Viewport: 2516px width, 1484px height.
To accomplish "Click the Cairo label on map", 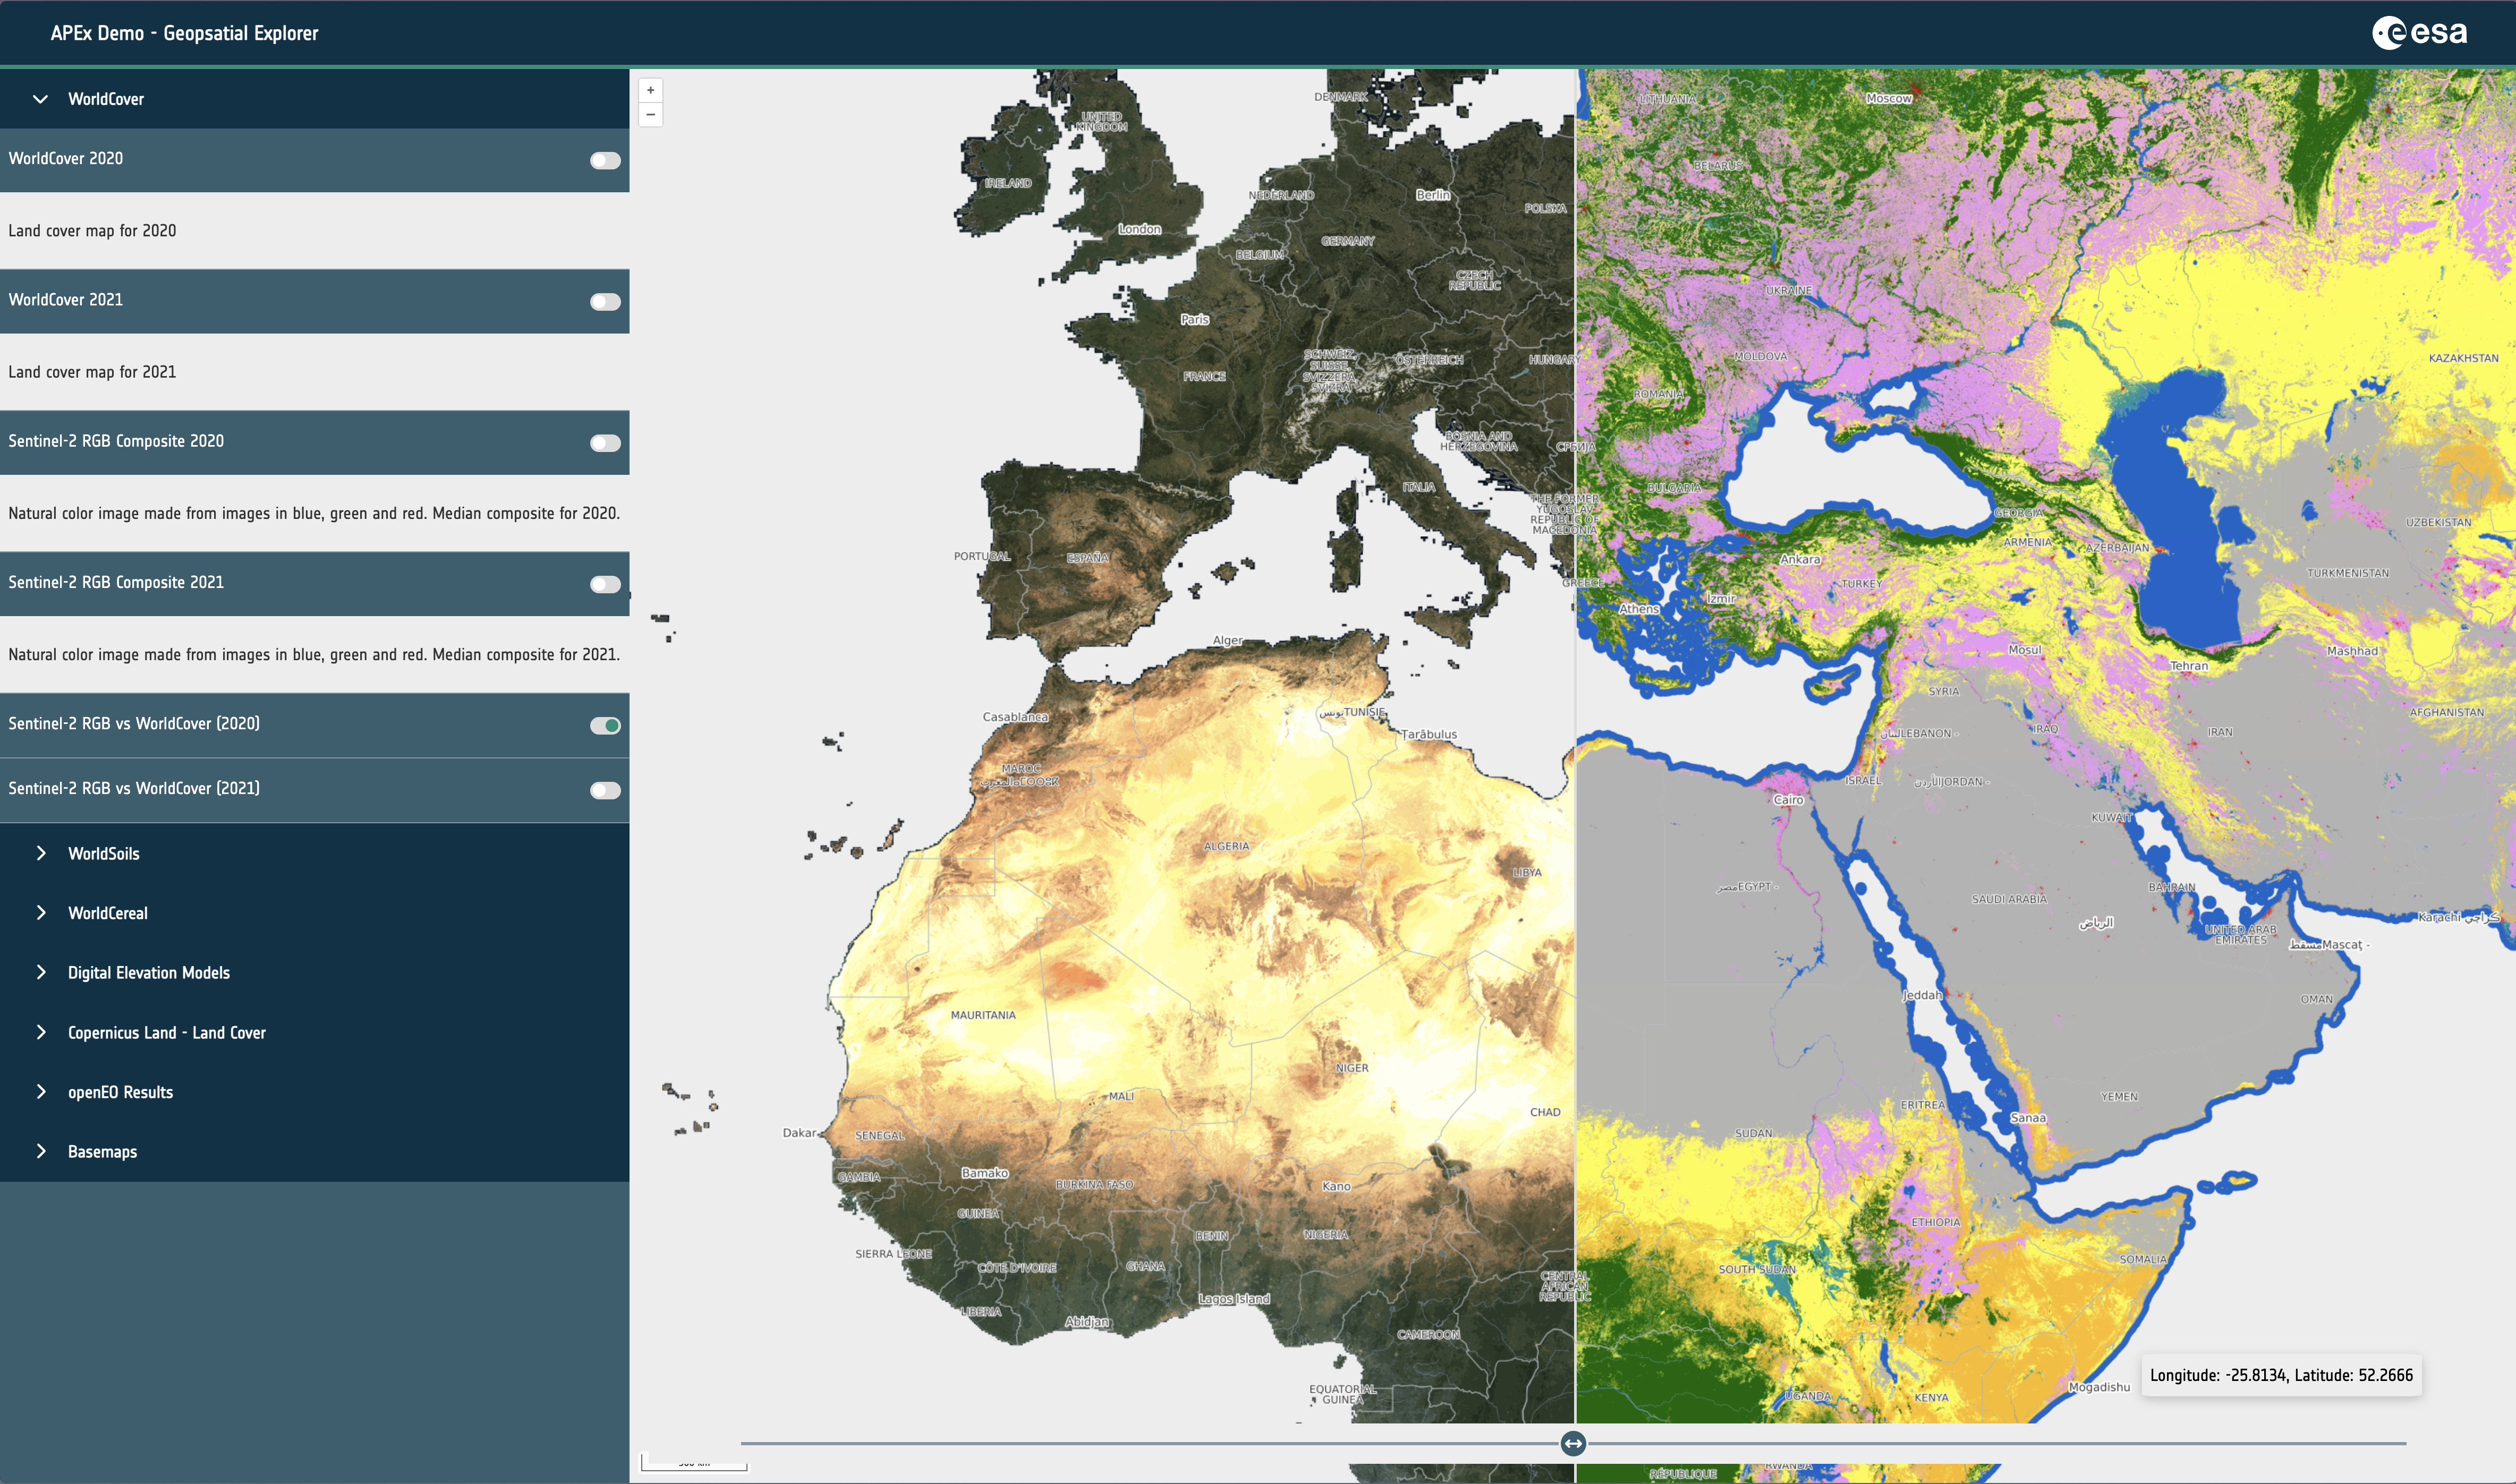I will click(1788, 800).
